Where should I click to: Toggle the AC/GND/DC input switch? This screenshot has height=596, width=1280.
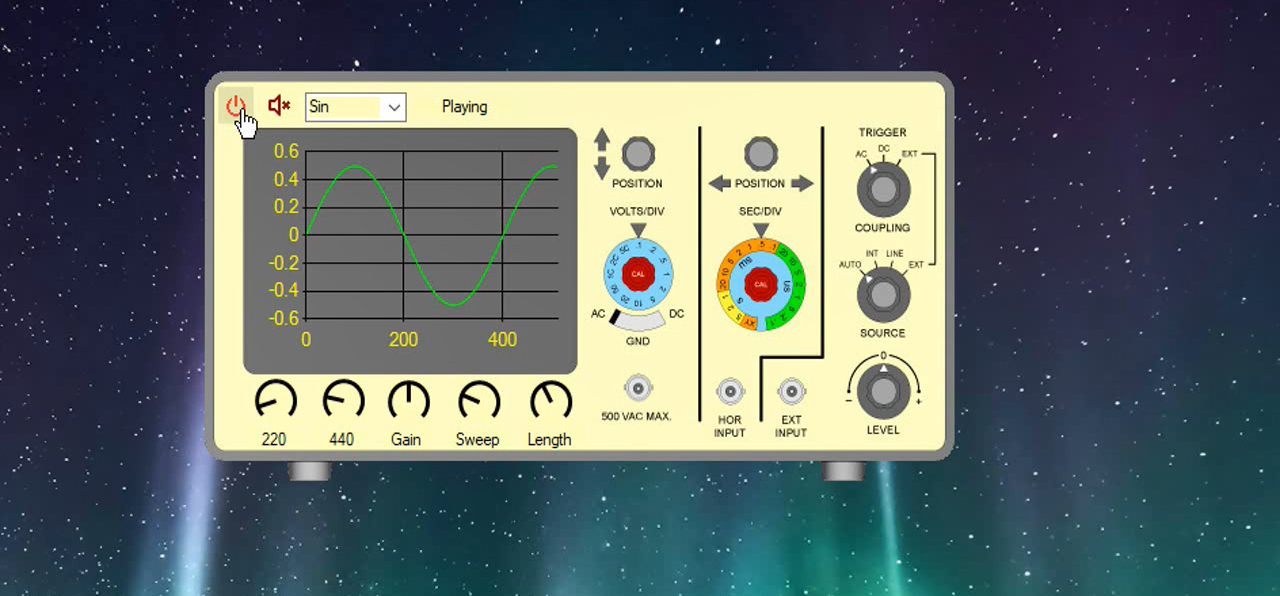pyautogui.click(x=638, y=320)
